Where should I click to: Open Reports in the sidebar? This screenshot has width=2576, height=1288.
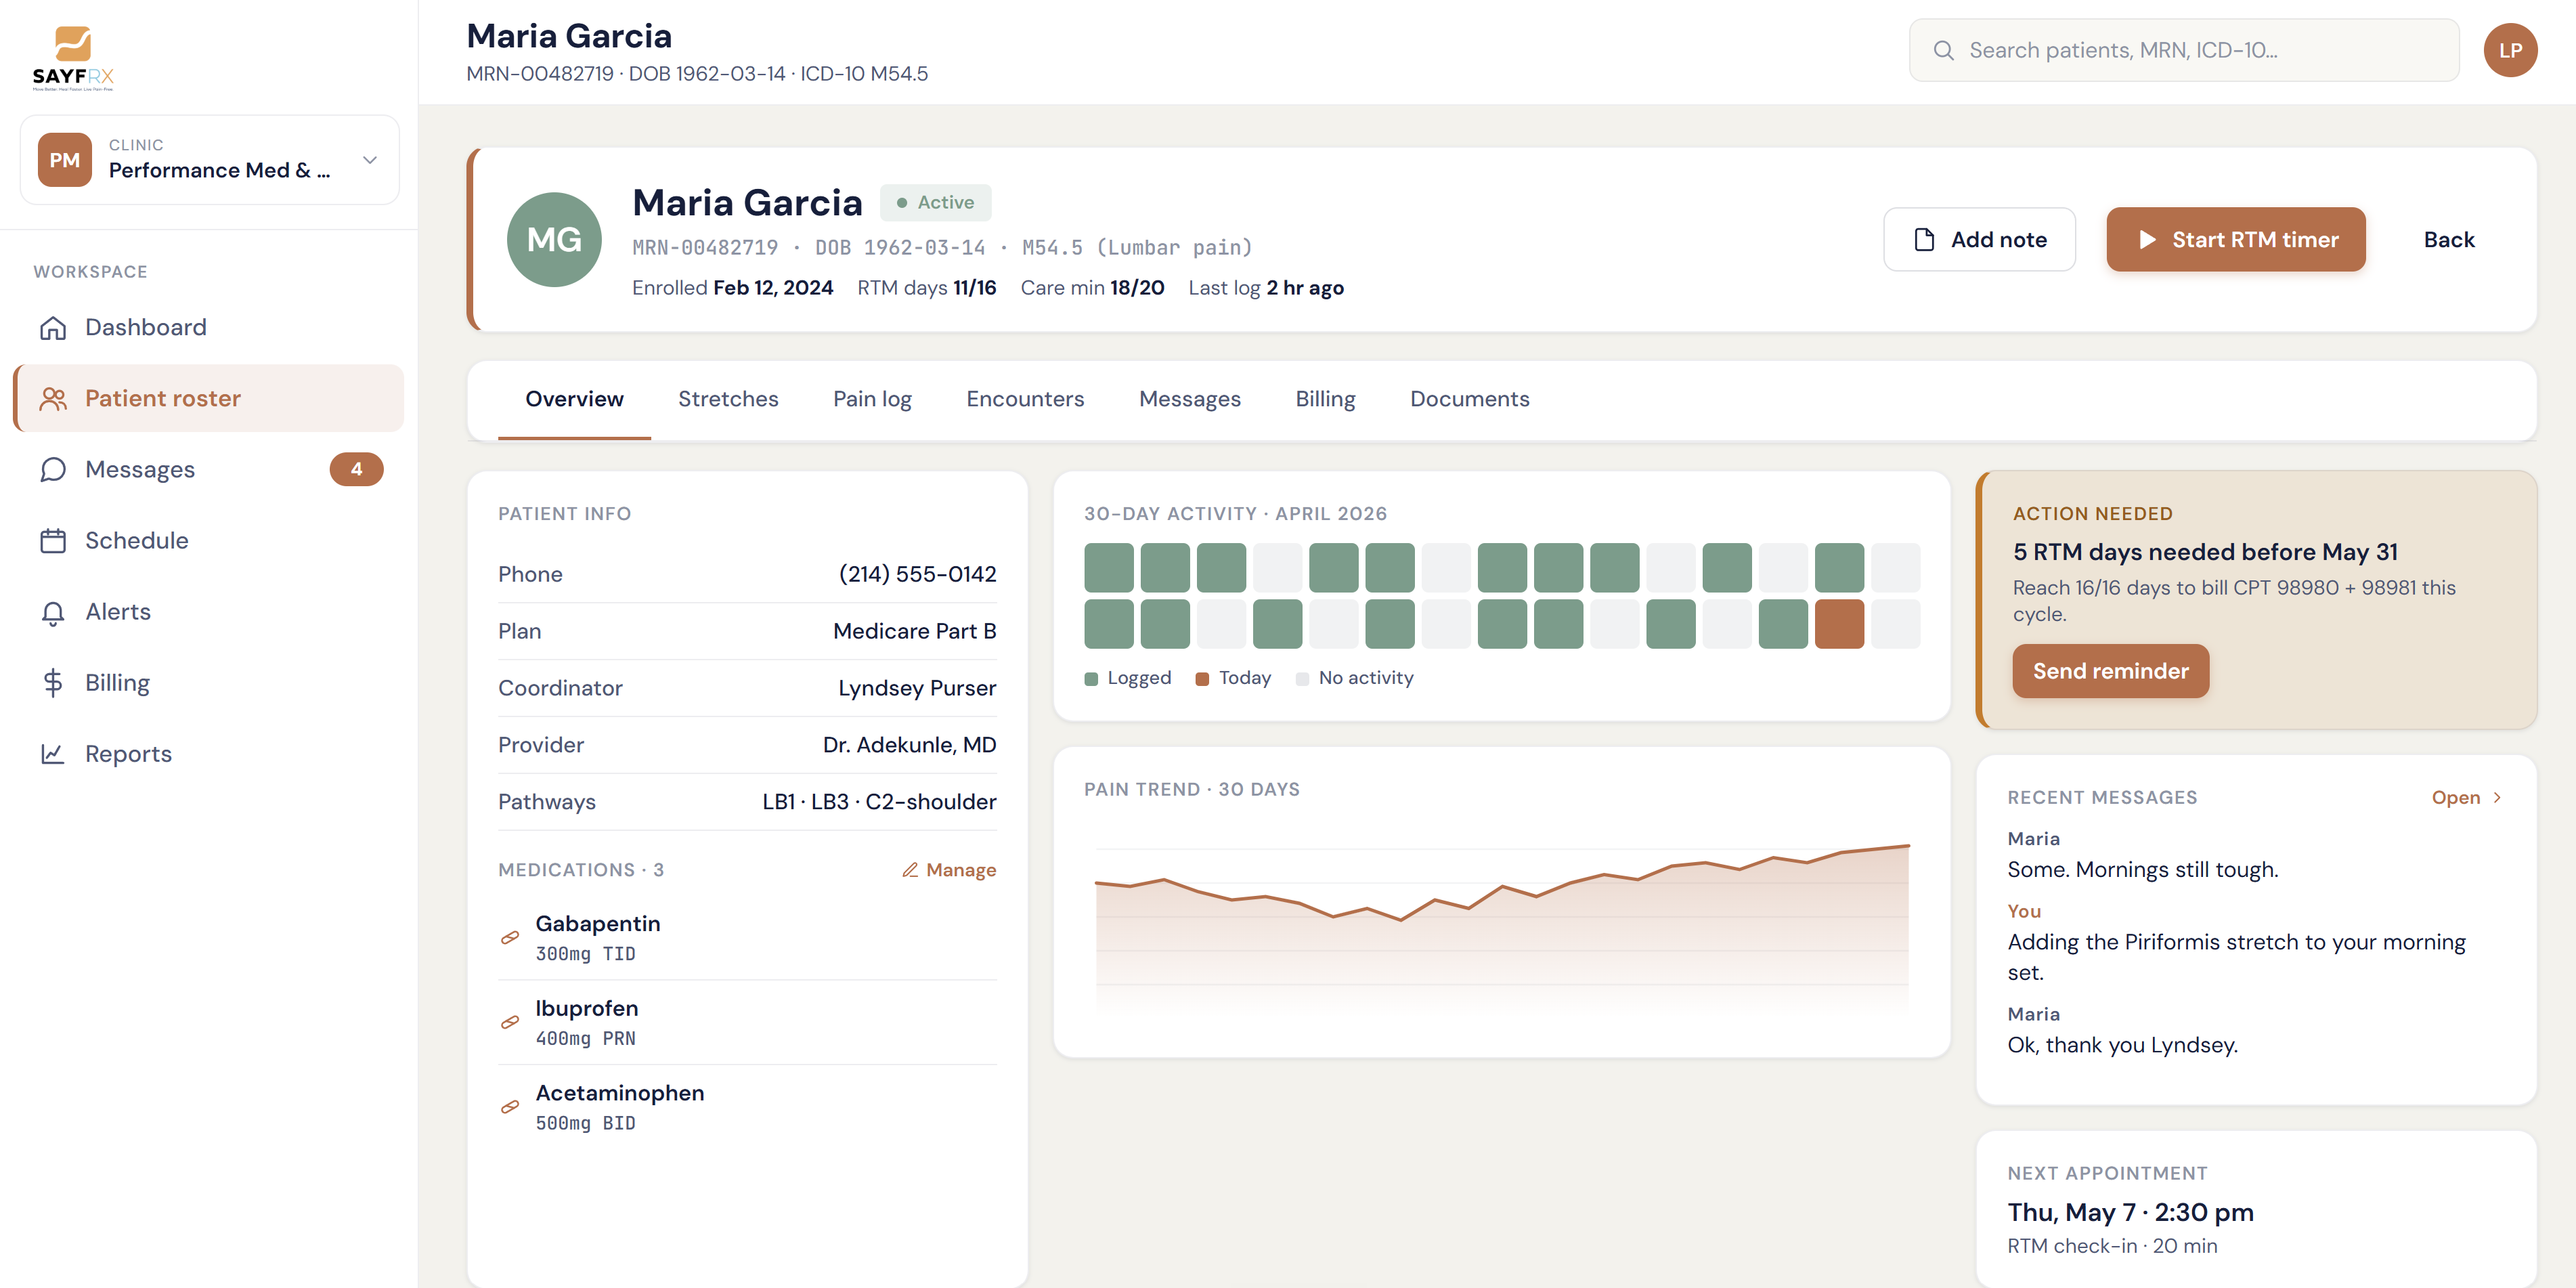[209, 754]
